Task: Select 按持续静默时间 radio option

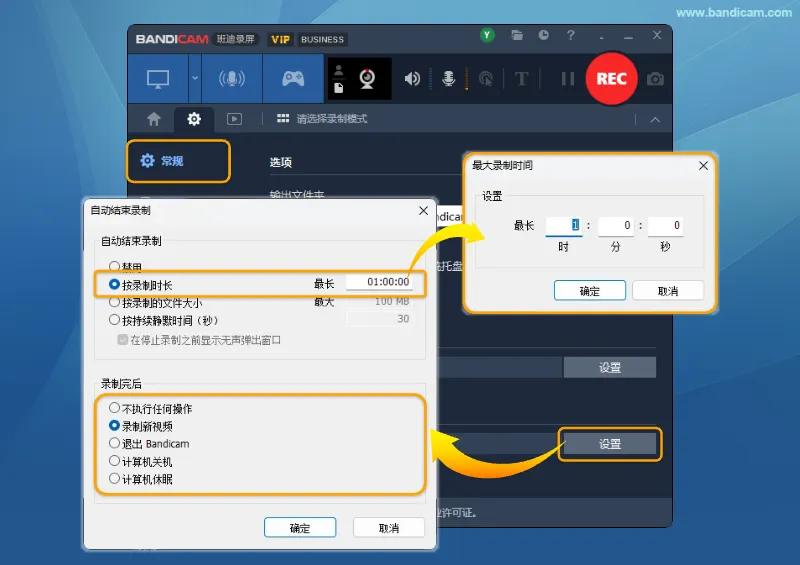Action: click(x=114, y=320)
